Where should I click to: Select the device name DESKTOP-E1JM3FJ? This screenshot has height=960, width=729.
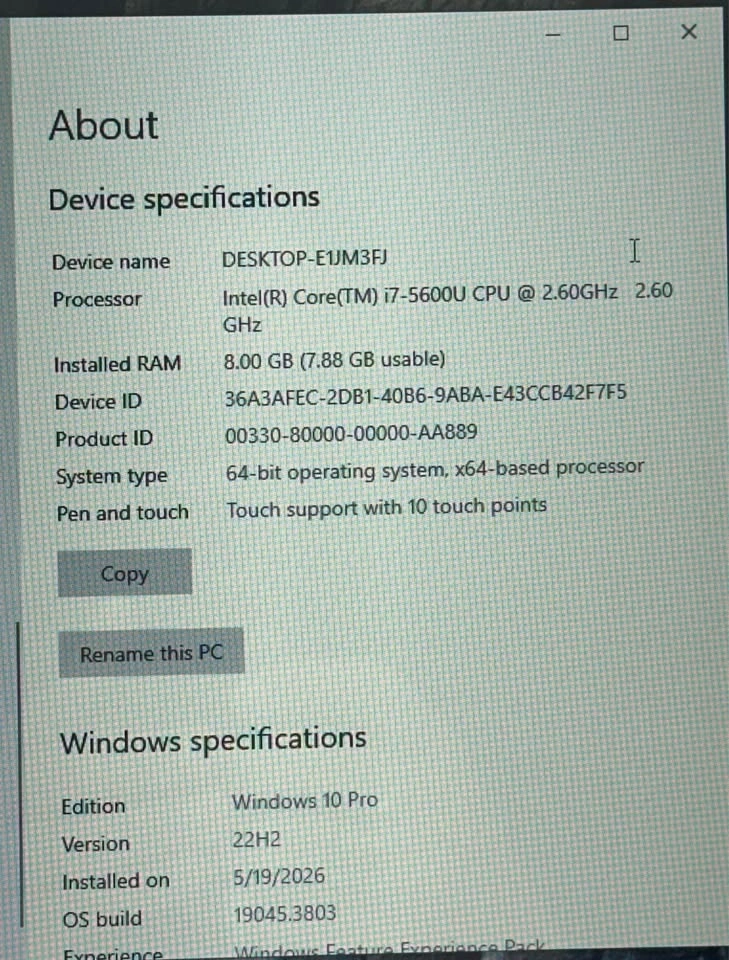[x=304, y=258]
